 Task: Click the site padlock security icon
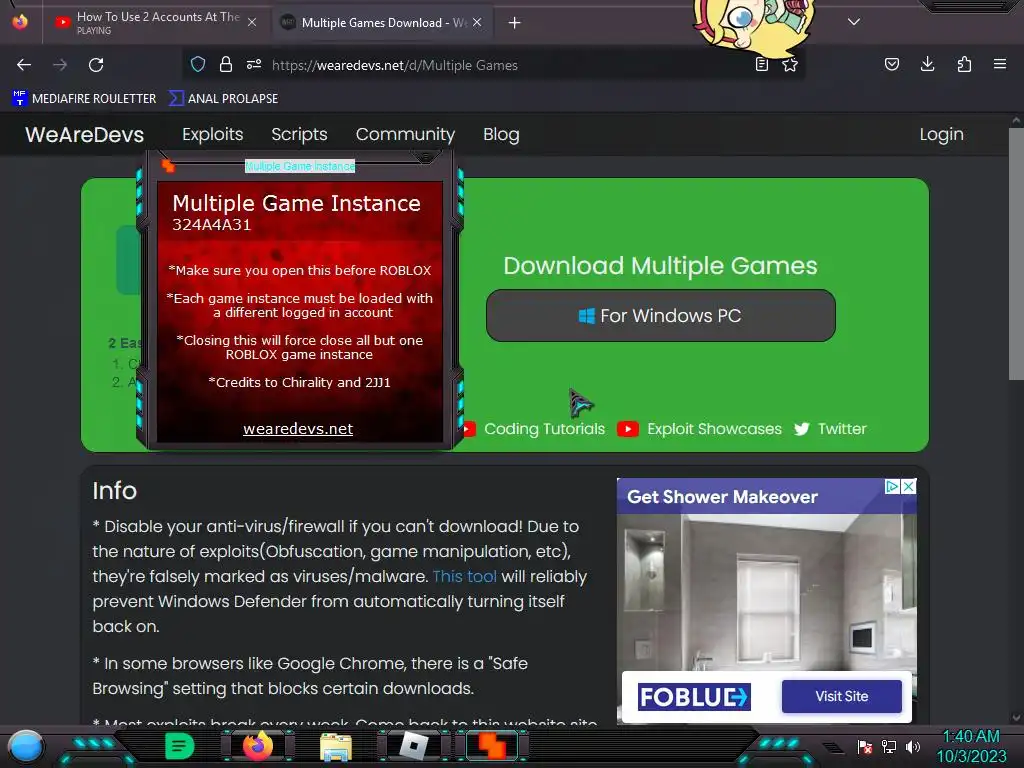coord(226,64)
